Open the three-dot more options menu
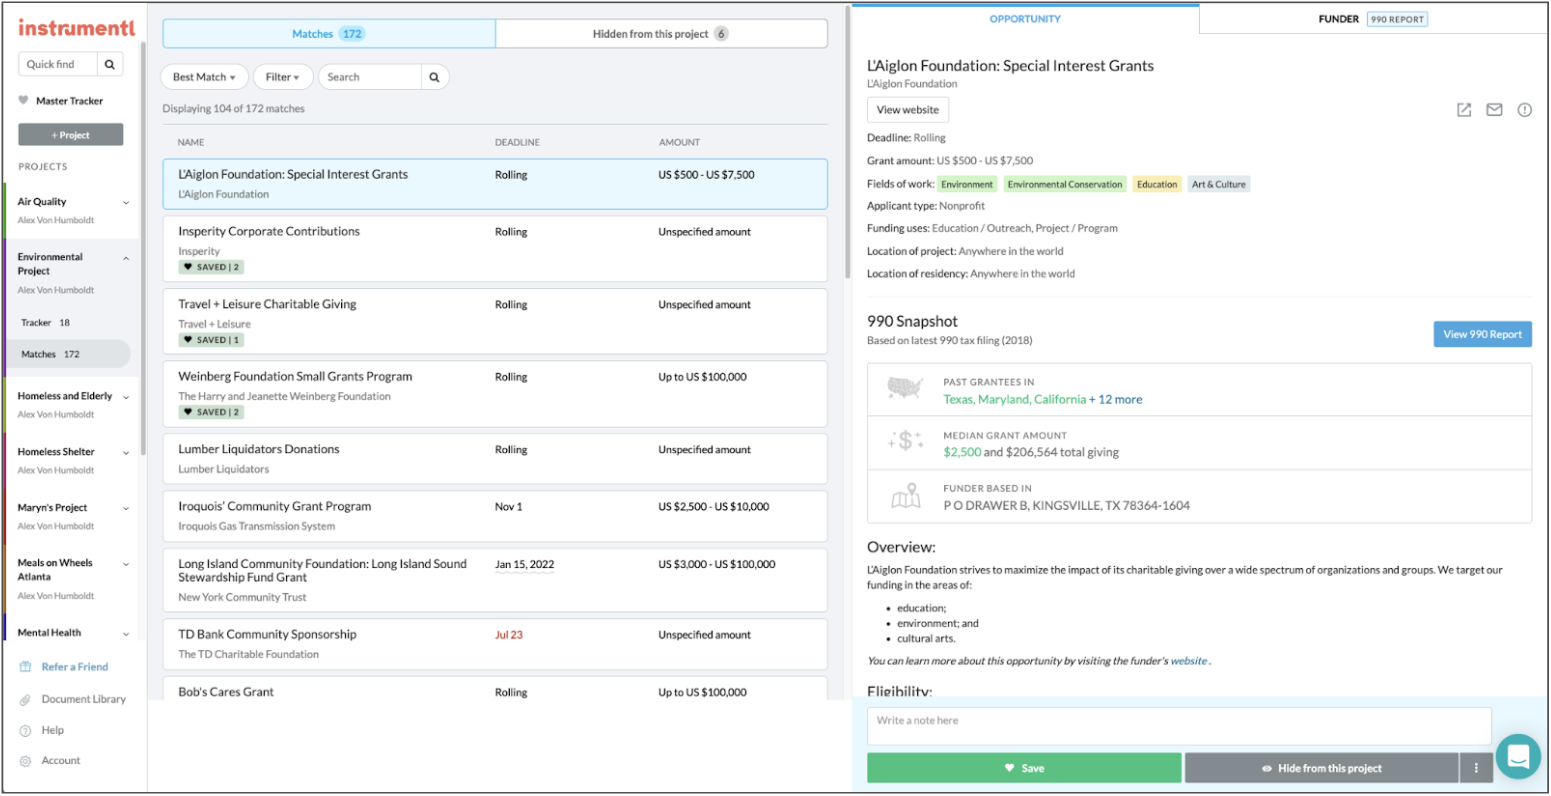1551x796 pixels. (1475, 768)
